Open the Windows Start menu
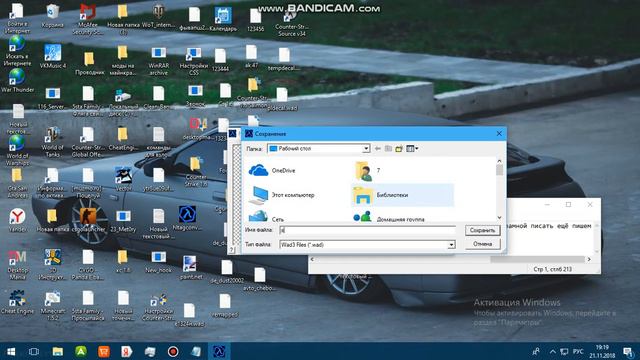 [11, 351]
